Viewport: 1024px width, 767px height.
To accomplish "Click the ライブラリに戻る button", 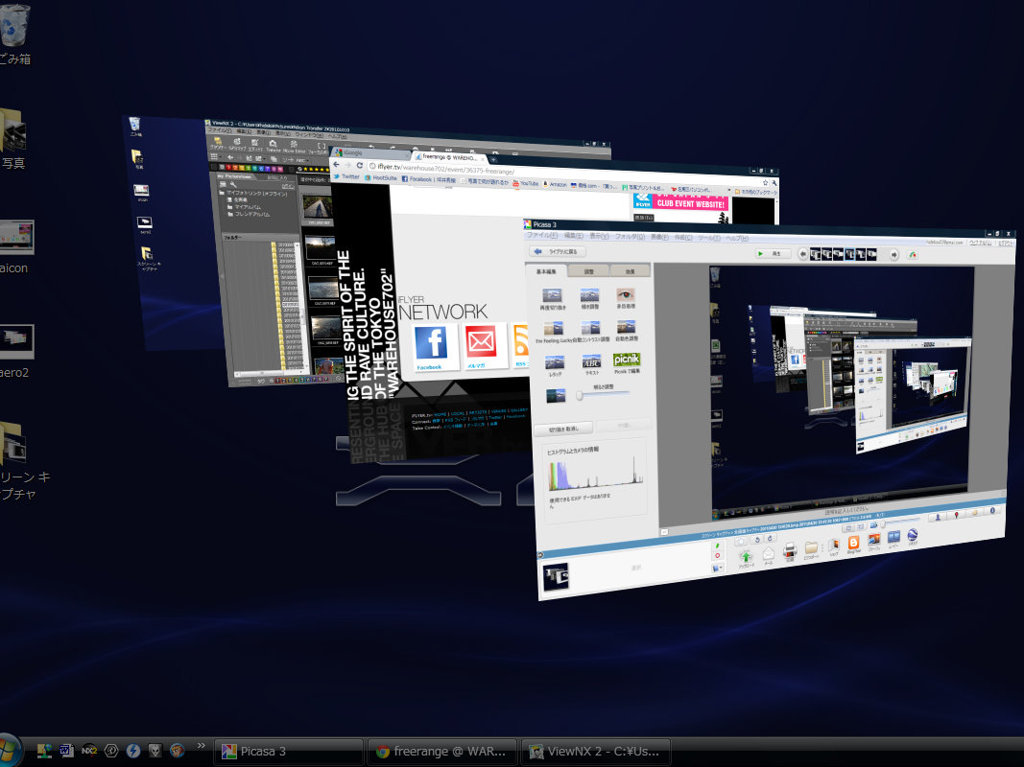I will 557,252.
